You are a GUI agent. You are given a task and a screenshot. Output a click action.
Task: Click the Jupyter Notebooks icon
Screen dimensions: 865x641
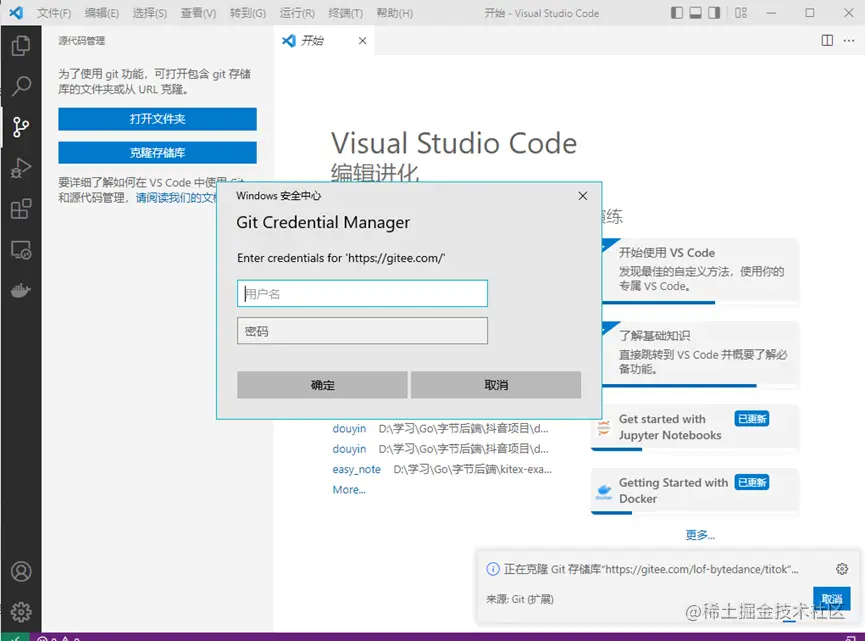pos(604,428)
